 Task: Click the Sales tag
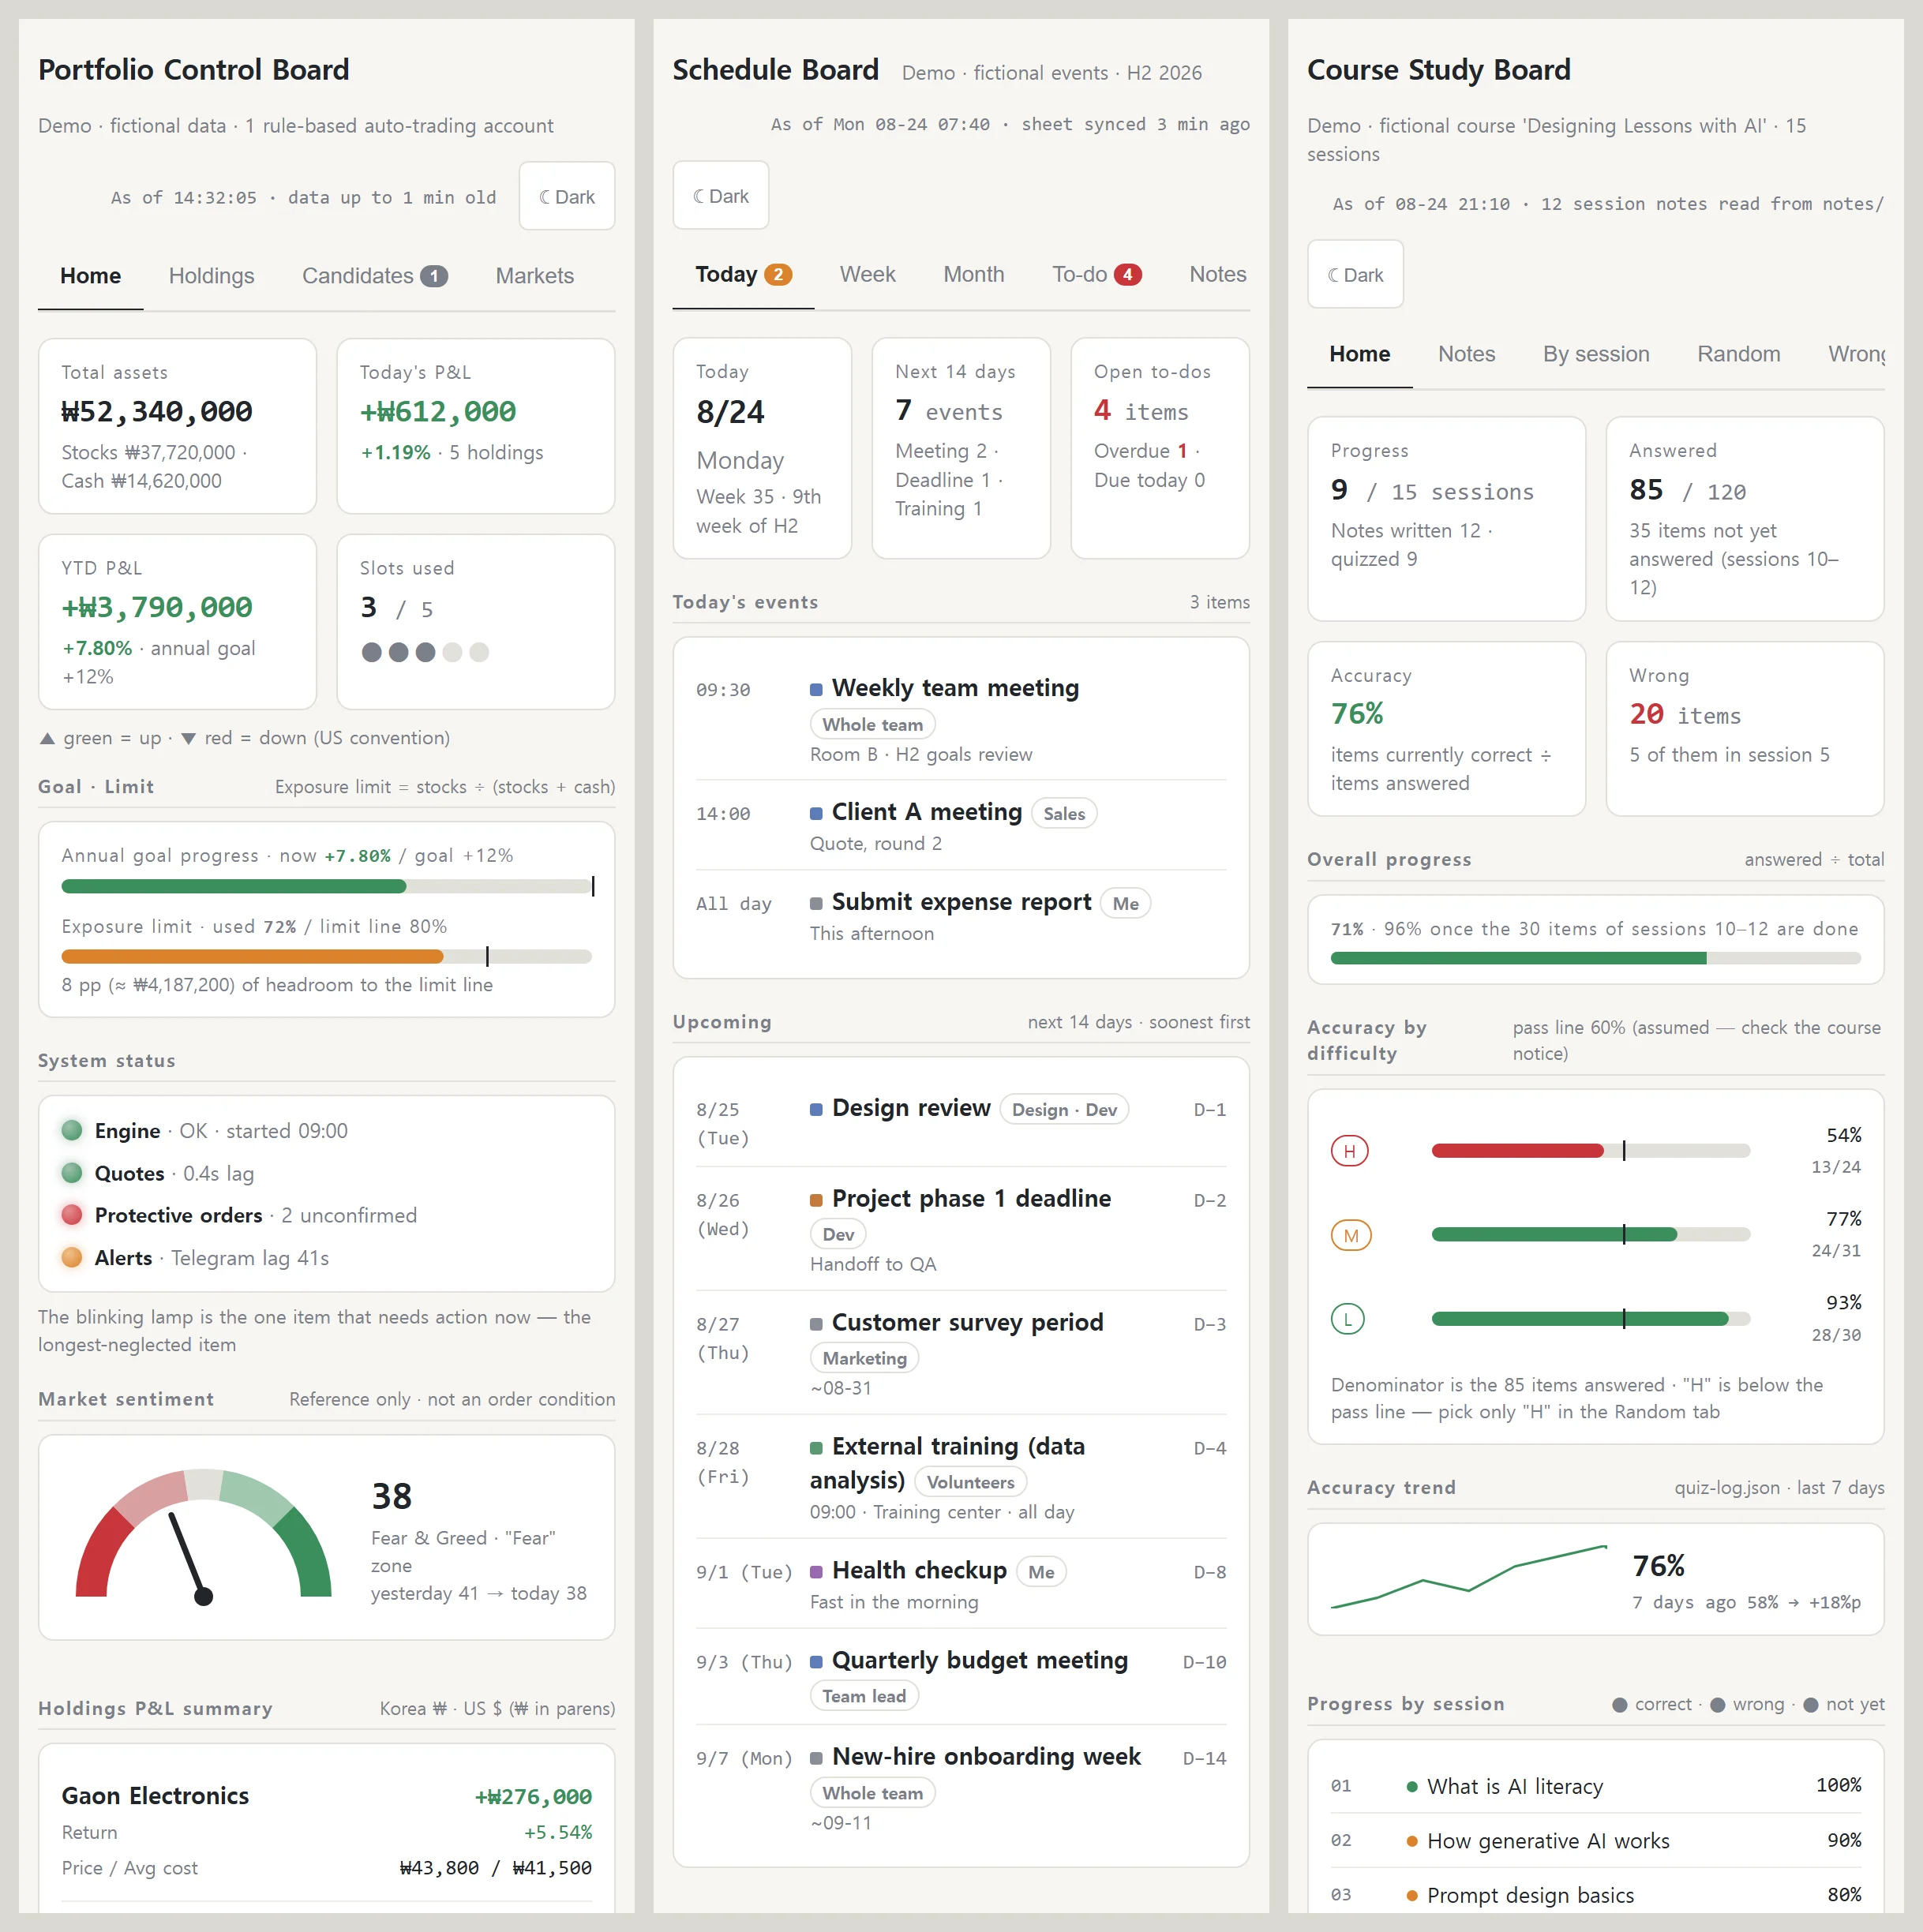(x=1064, y=813)
